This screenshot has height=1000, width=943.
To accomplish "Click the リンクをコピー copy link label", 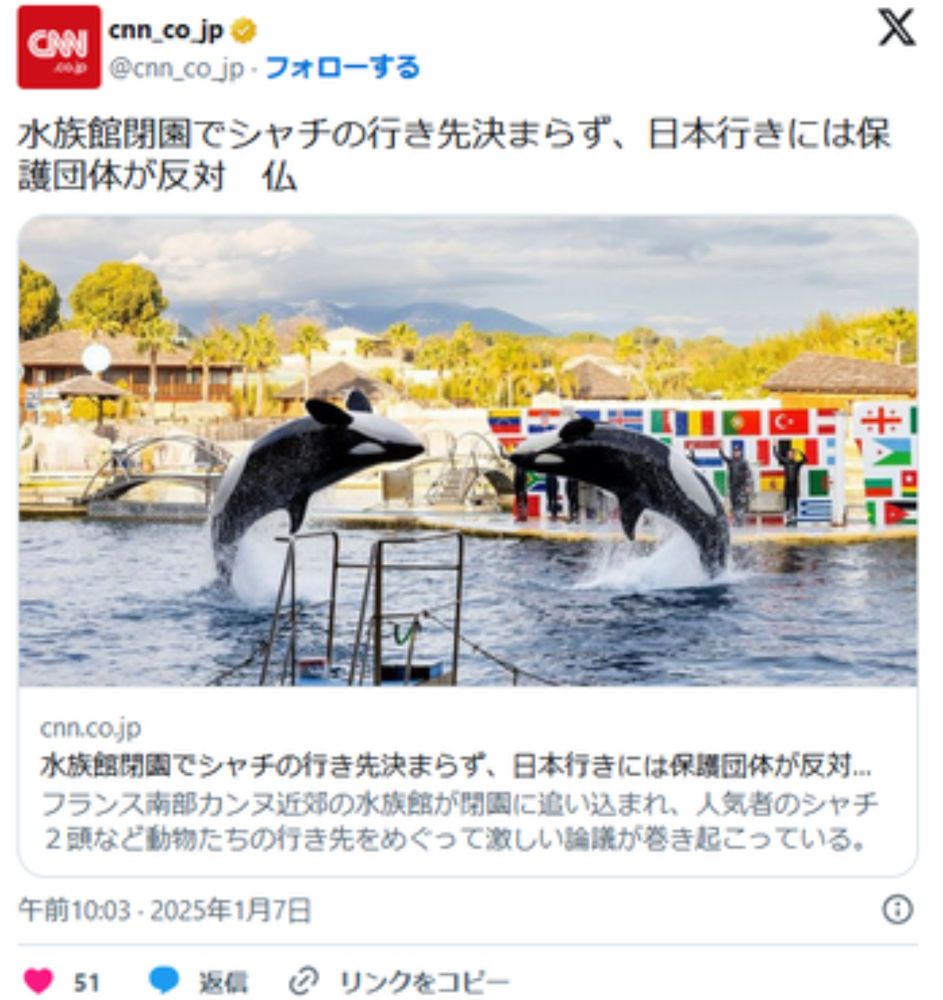I will [425, 982].
